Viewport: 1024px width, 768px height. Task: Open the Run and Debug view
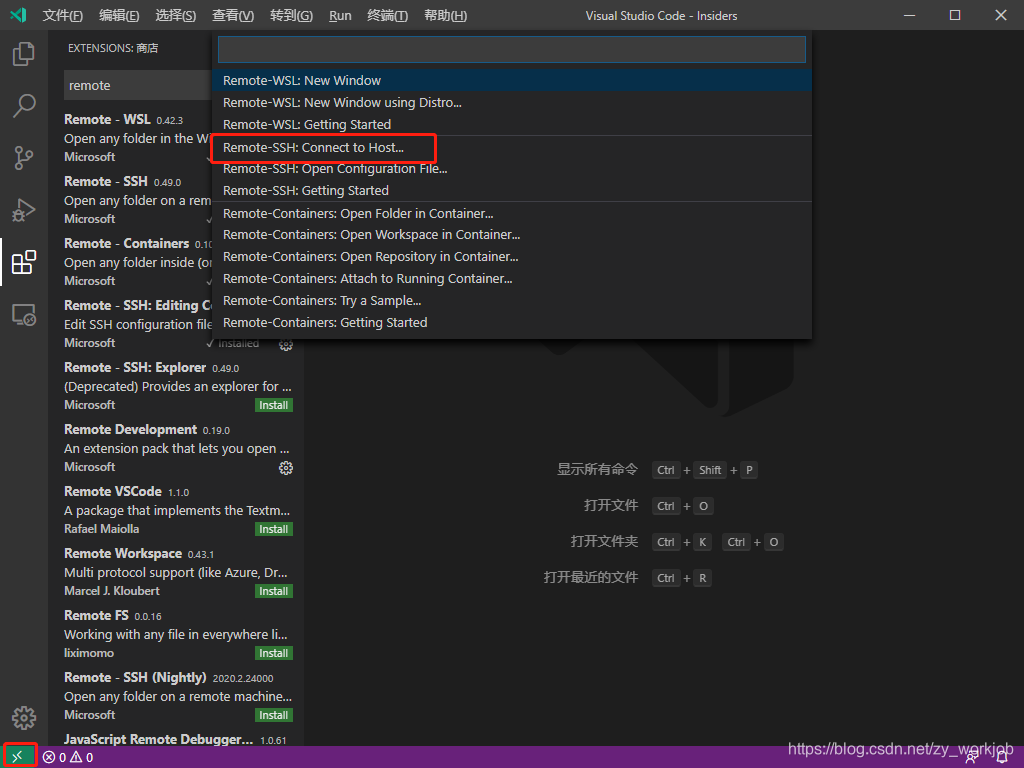[24, 210]
